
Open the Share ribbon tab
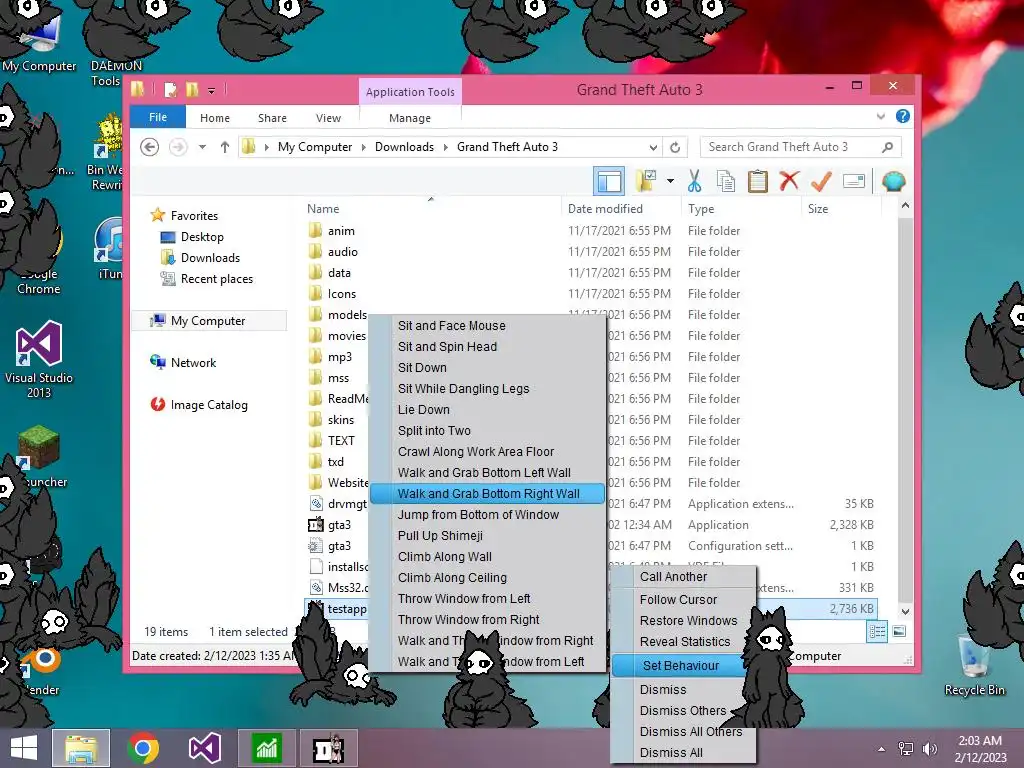[272, 118]
